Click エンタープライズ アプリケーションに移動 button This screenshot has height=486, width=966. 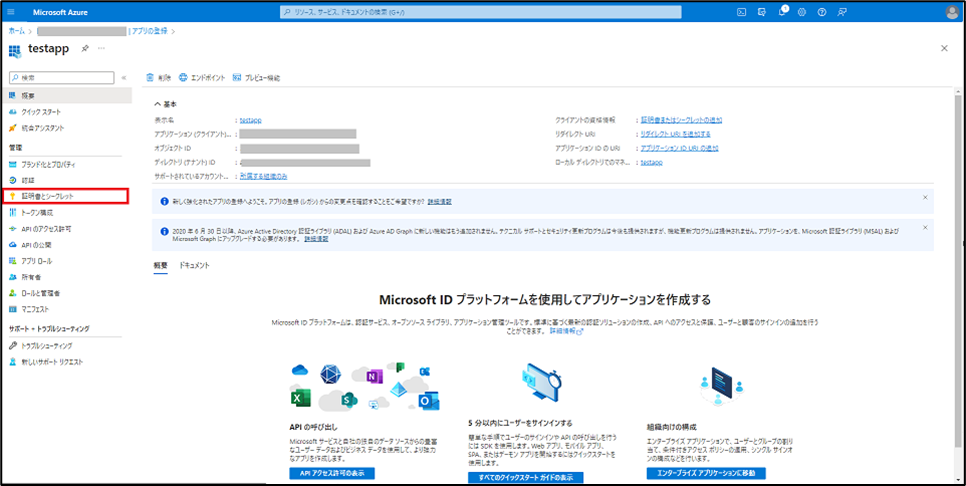point(706,473)
